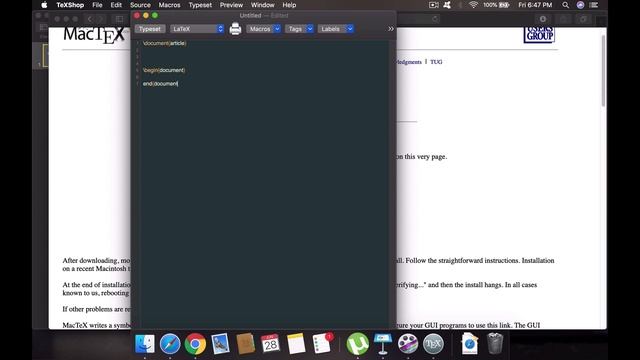Click the printer icon in TeXShop toolbar
640x360 pixels.
click(235, 29)
